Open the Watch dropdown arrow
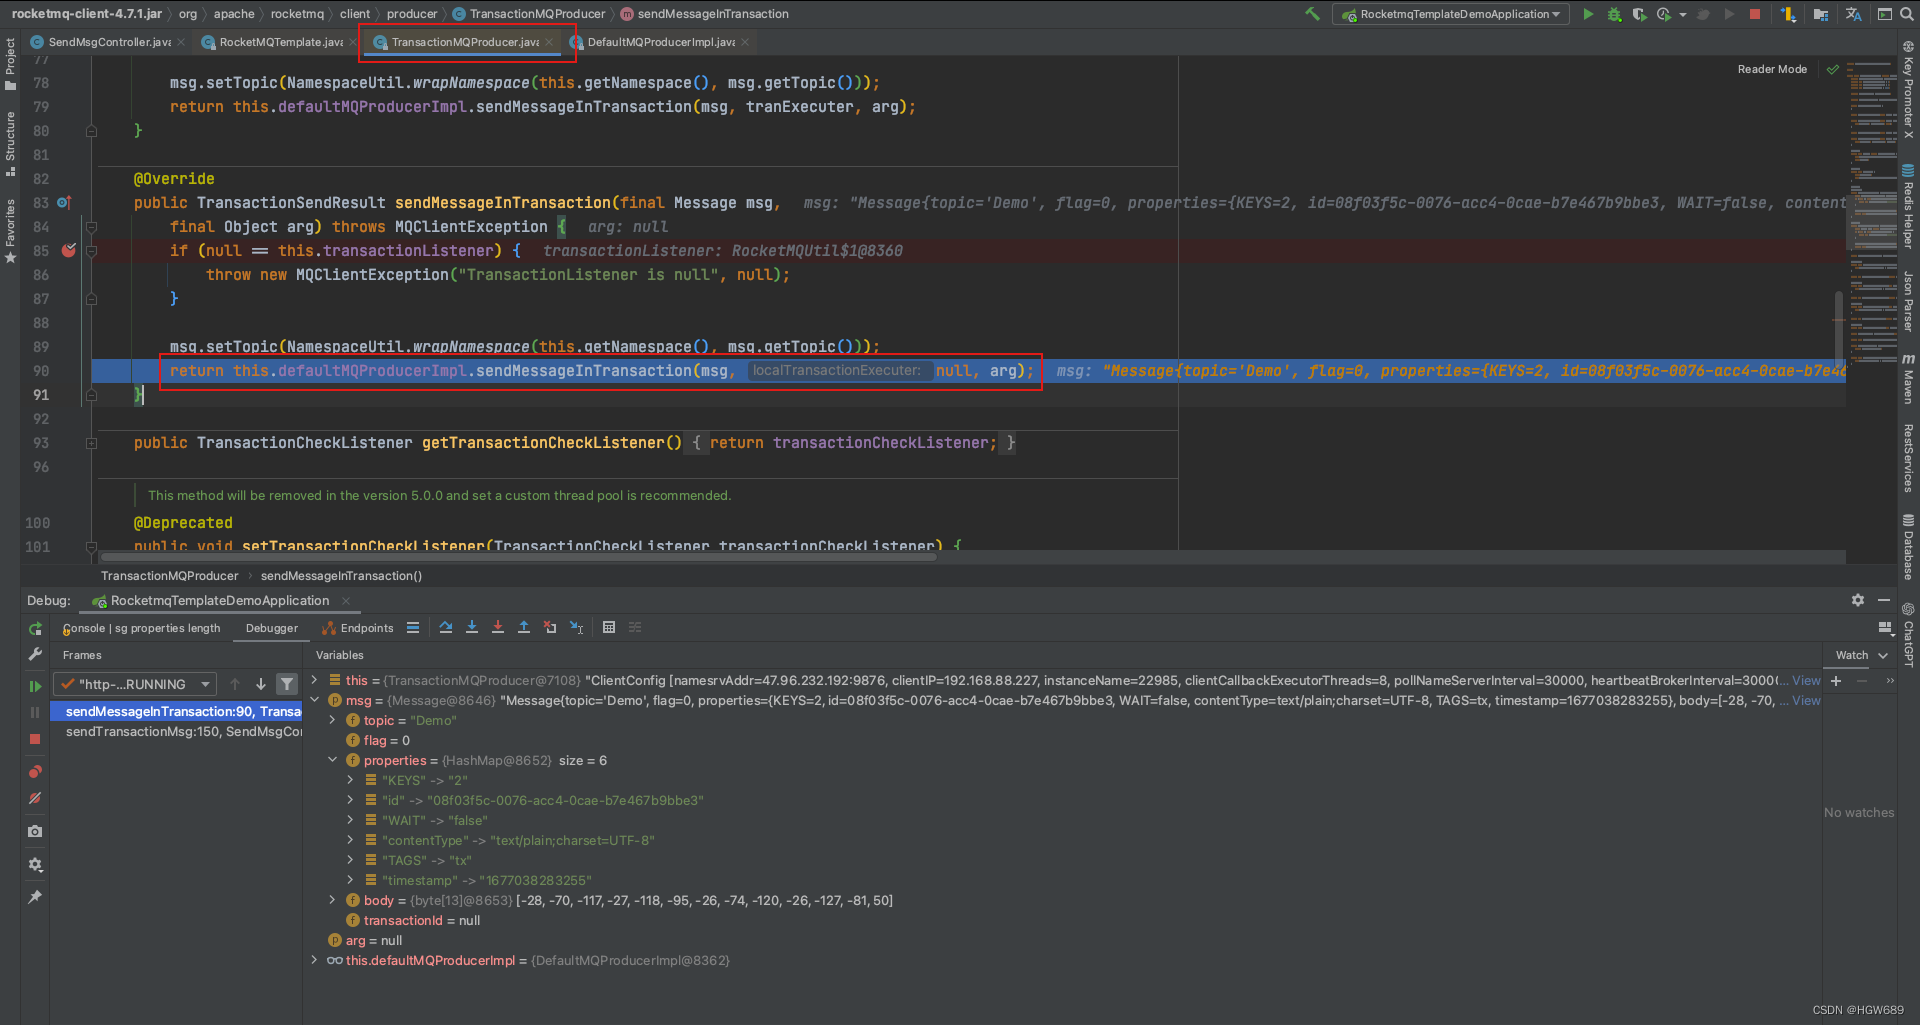Image resolution: width=1920 pixels, height=1025 pixels. pos(1883,656)
